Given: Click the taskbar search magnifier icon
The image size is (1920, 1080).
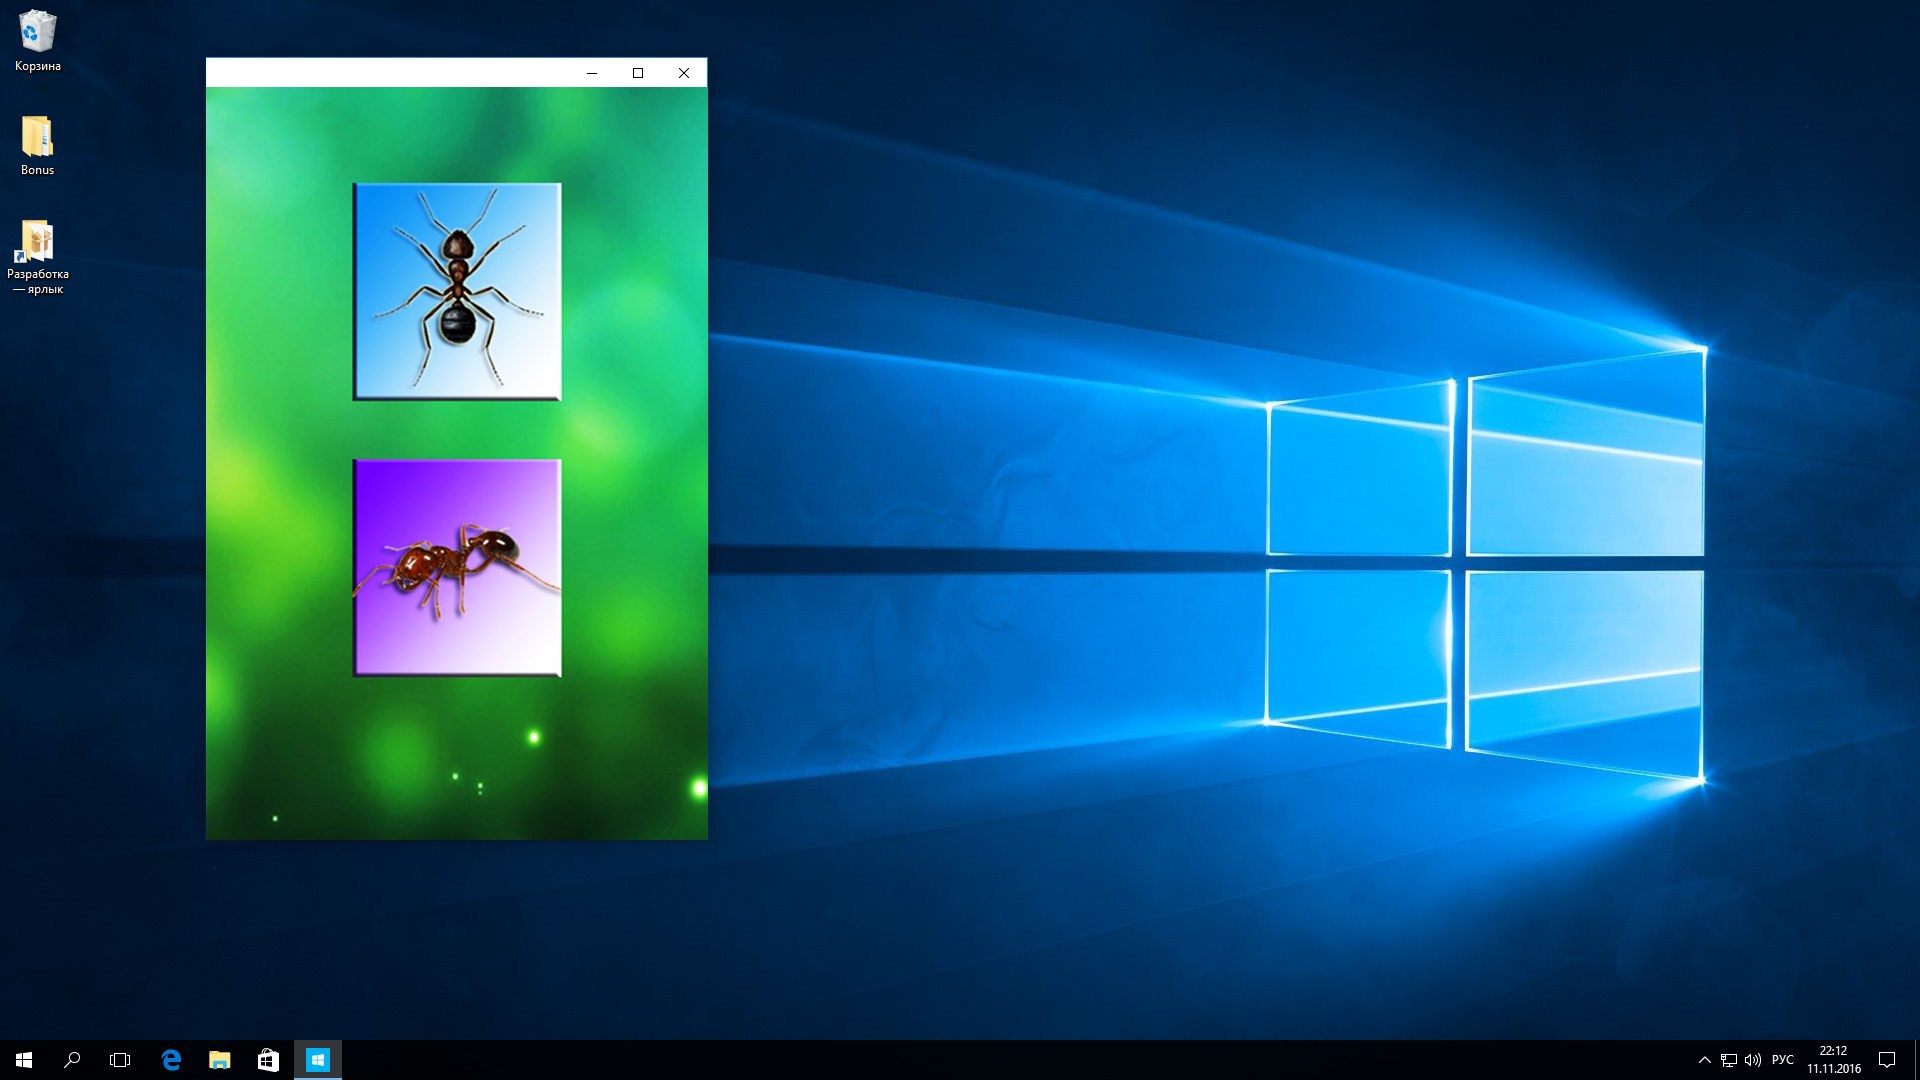Looking at the screenshot, I should click(72, 1060).
